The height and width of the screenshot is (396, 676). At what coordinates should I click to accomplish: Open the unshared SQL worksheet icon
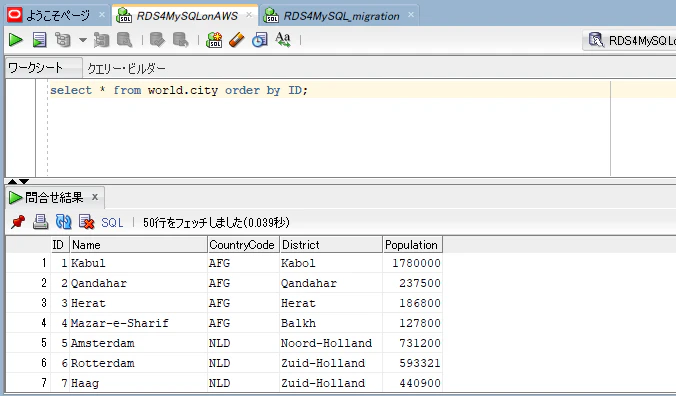[x=214, y=40]
